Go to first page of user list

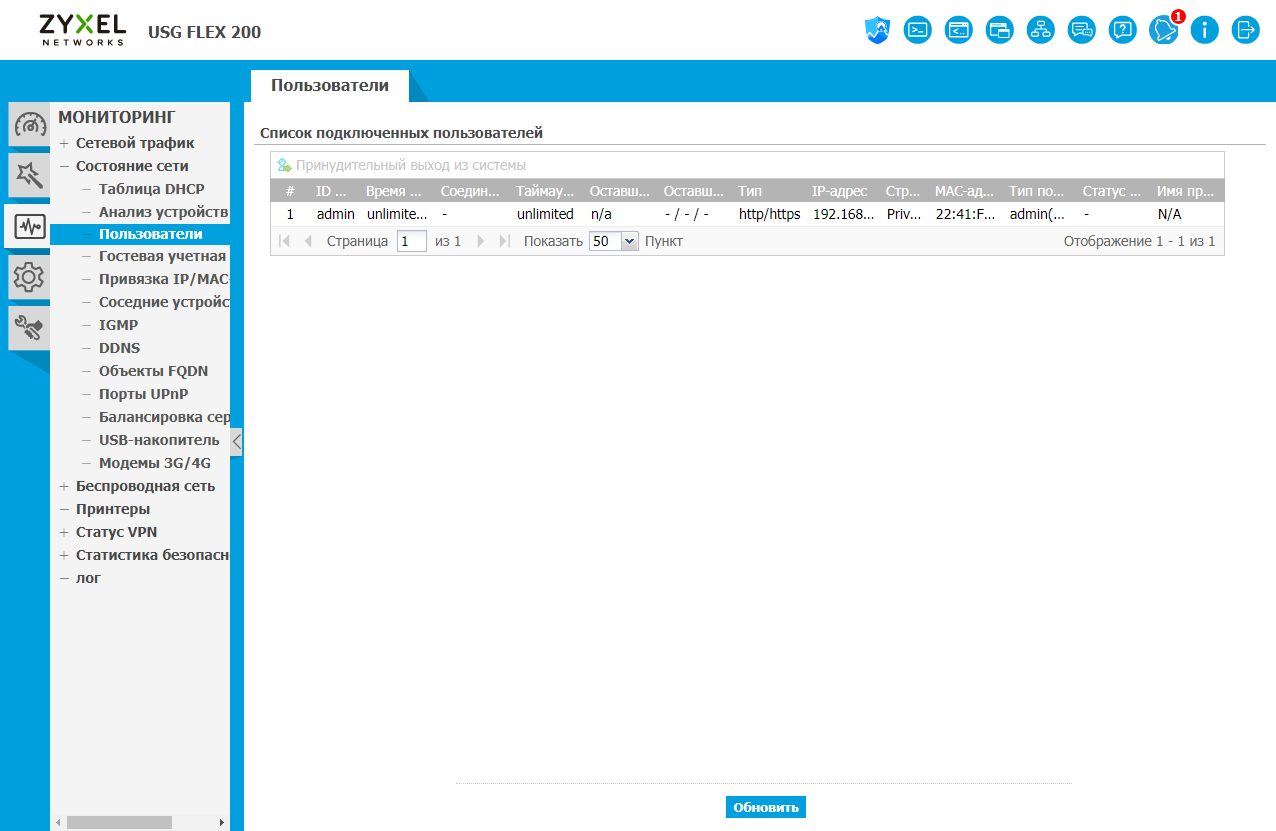[x=285, y=241]
